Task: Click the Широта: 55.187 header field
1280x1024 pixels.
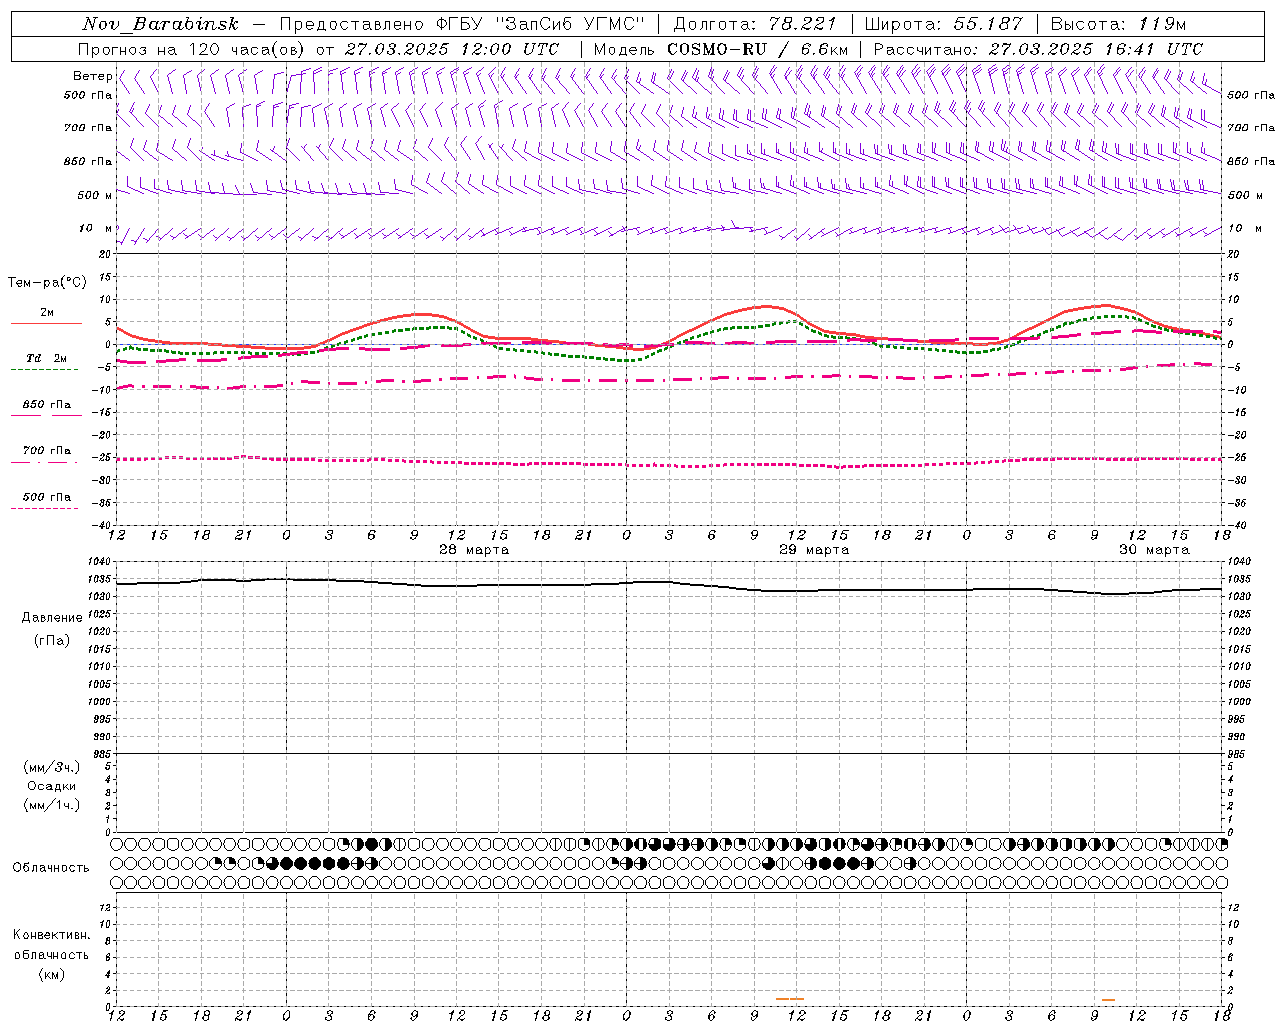Action: (x=944, y=24)
